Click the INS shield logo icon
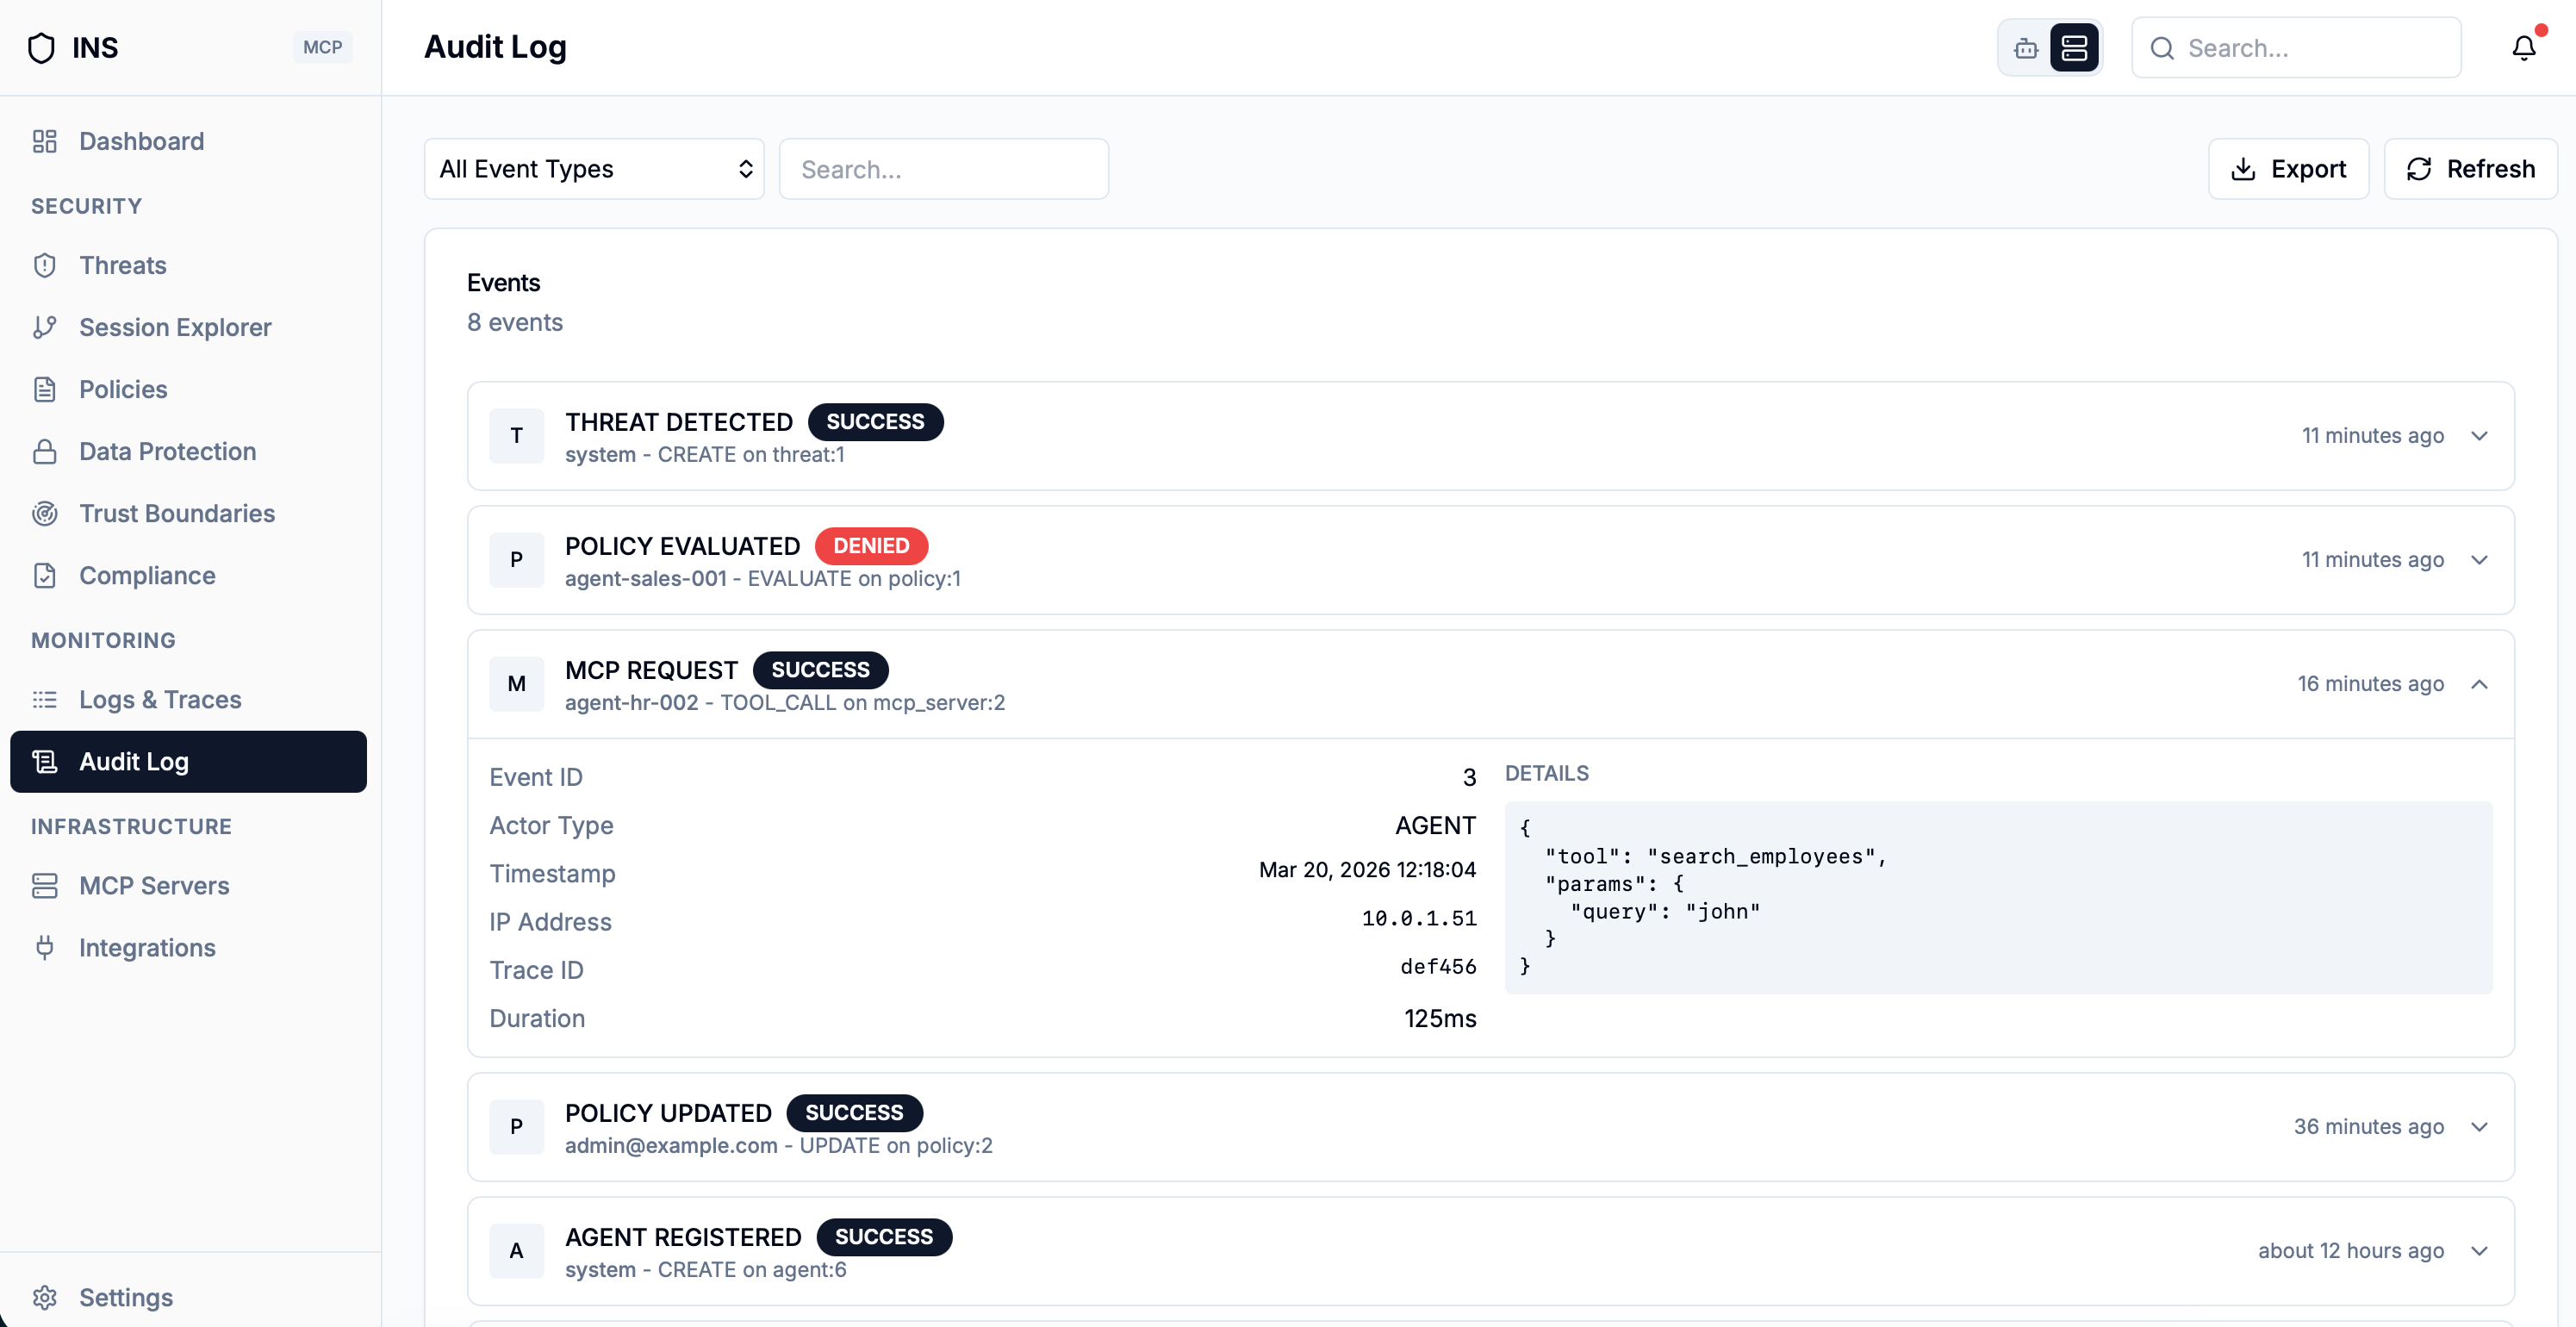This screenshot has height=1327, width=2576. pyautogui.click(x=41, y=47)
